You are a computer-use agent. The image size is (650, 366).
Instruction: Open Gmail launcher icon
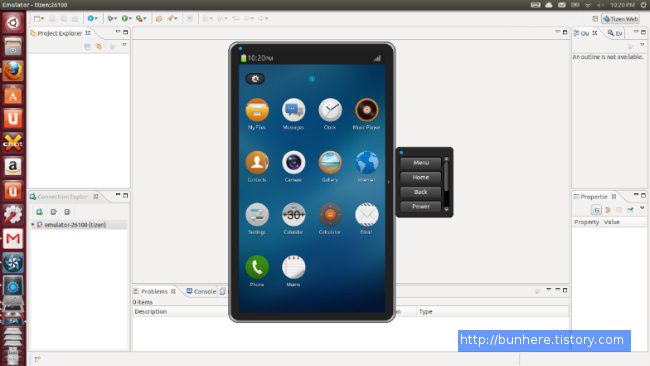13,239
